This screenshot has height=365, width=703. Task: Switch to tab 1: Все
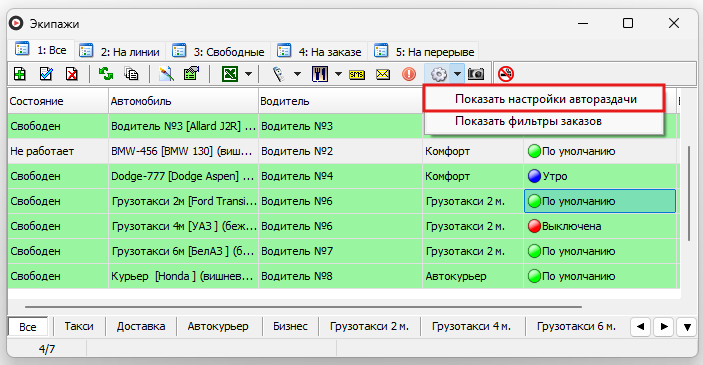41,50
